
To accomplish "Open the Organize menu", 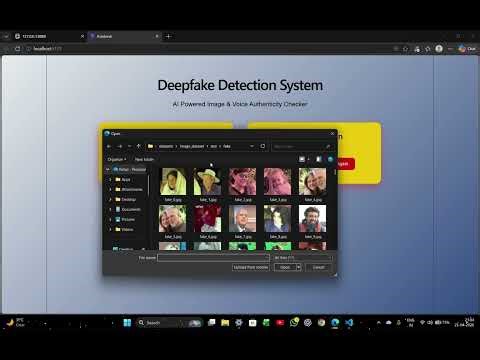I will click(116, 159).
